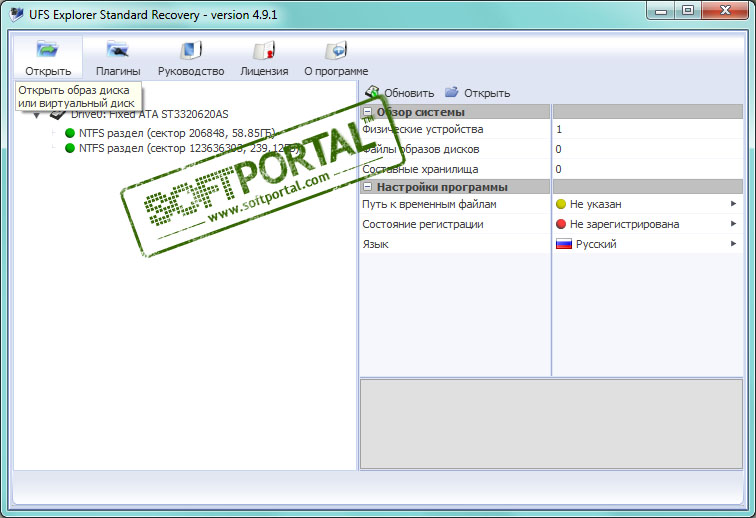Screen dimensions: 756x518
Task: Open arrow menu for Путь к временным файлам
Action: (733, 204)
